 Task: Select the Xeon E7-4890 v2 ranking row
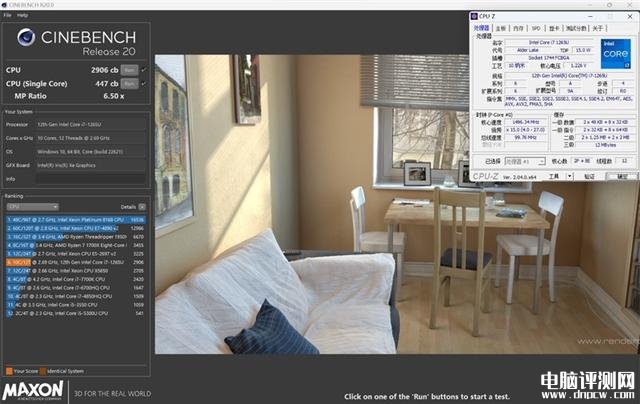(x=76, y=228)
